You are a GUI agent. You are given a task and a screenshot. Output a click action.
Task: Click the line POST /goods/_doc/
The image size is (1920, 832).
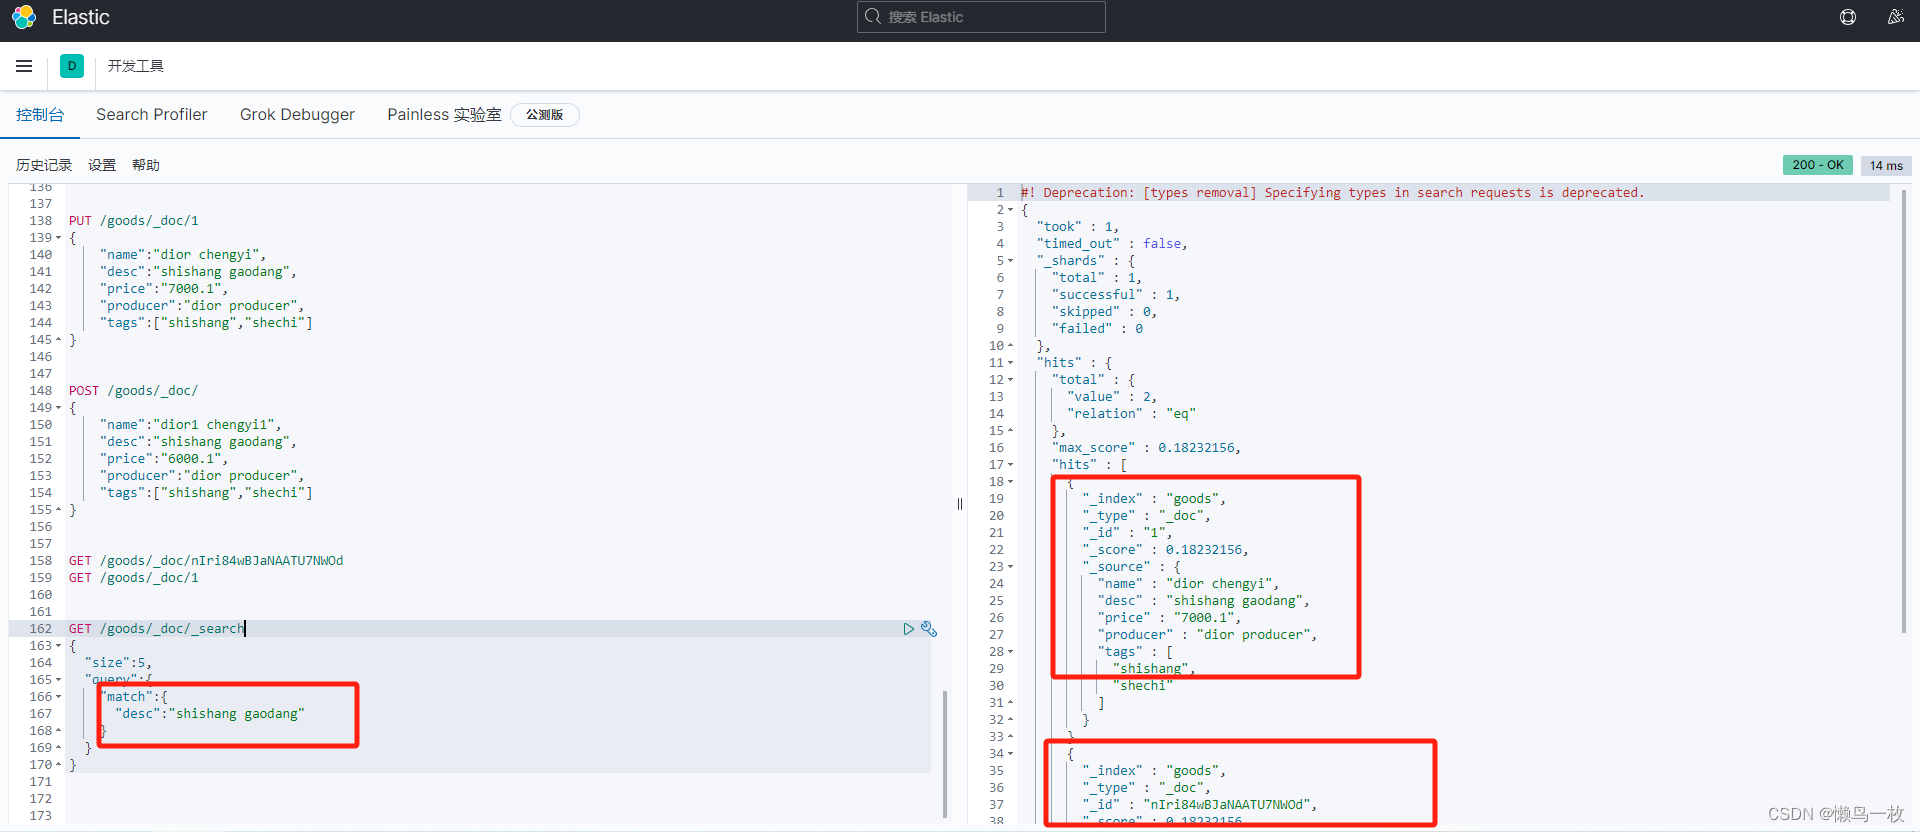click(x=133, y=391)
